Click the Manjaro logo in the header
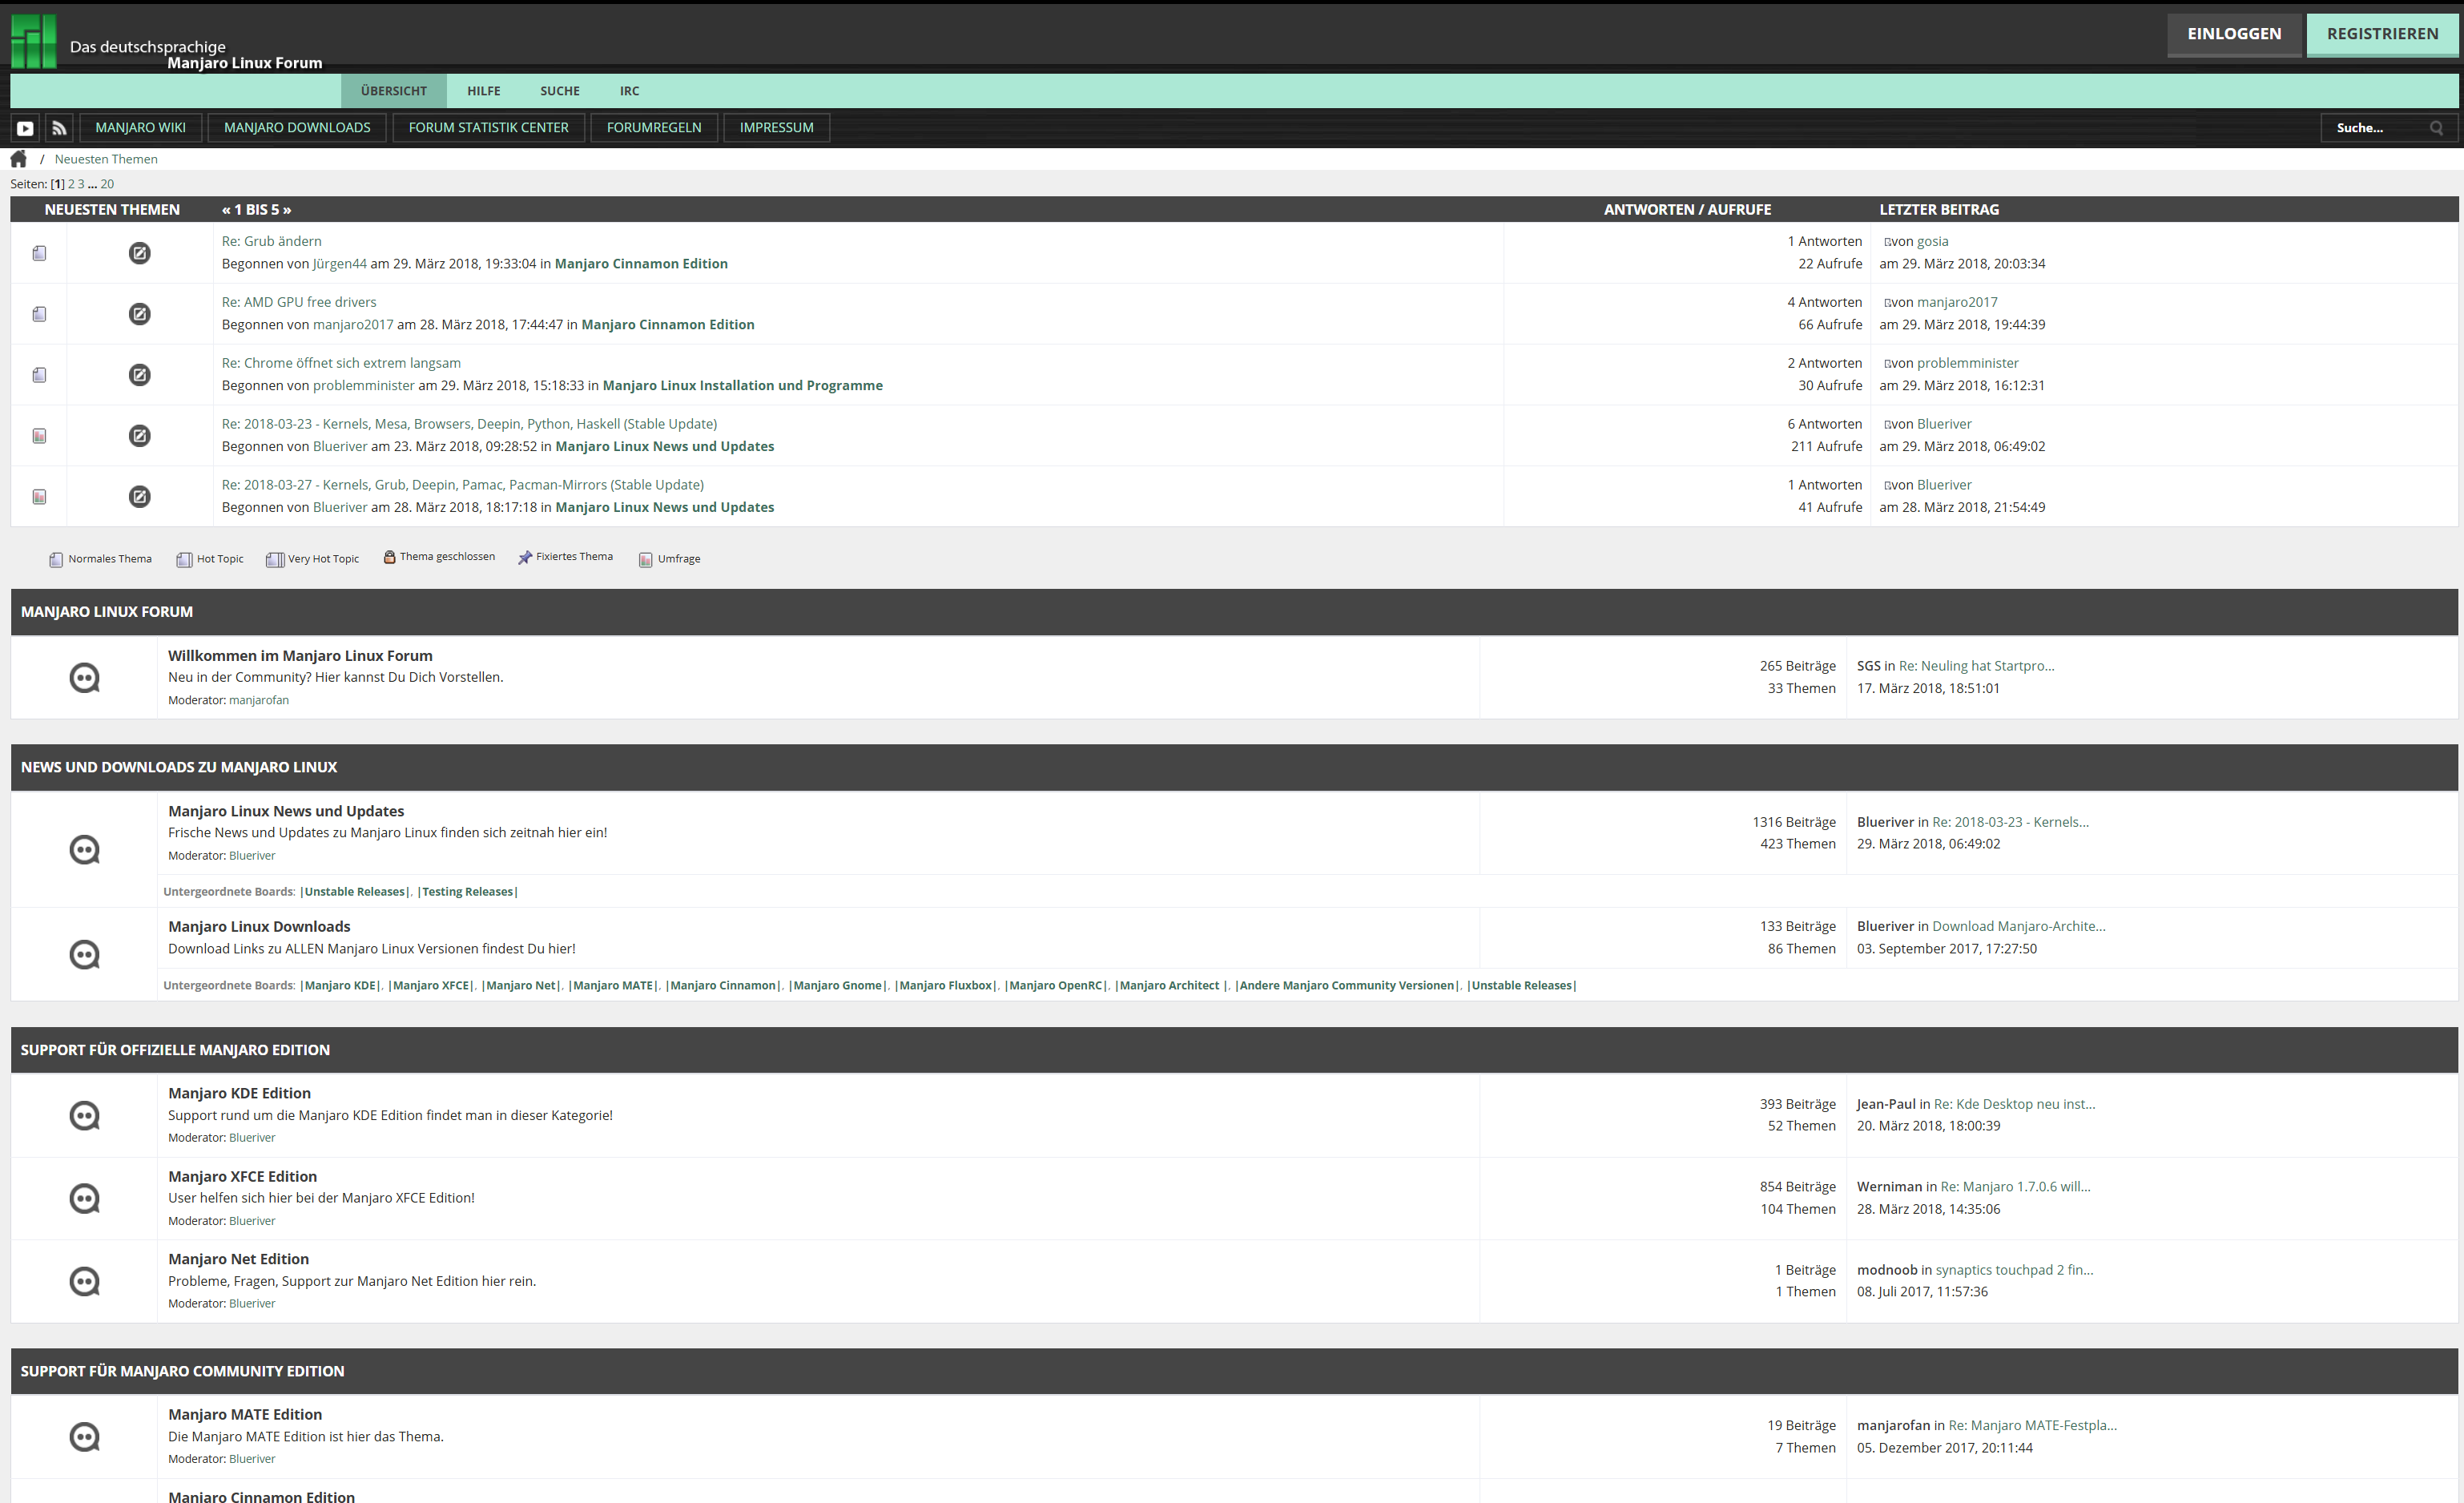Image resolution: width=2464 pixels, height=1503 pixels. pos(33,41)
